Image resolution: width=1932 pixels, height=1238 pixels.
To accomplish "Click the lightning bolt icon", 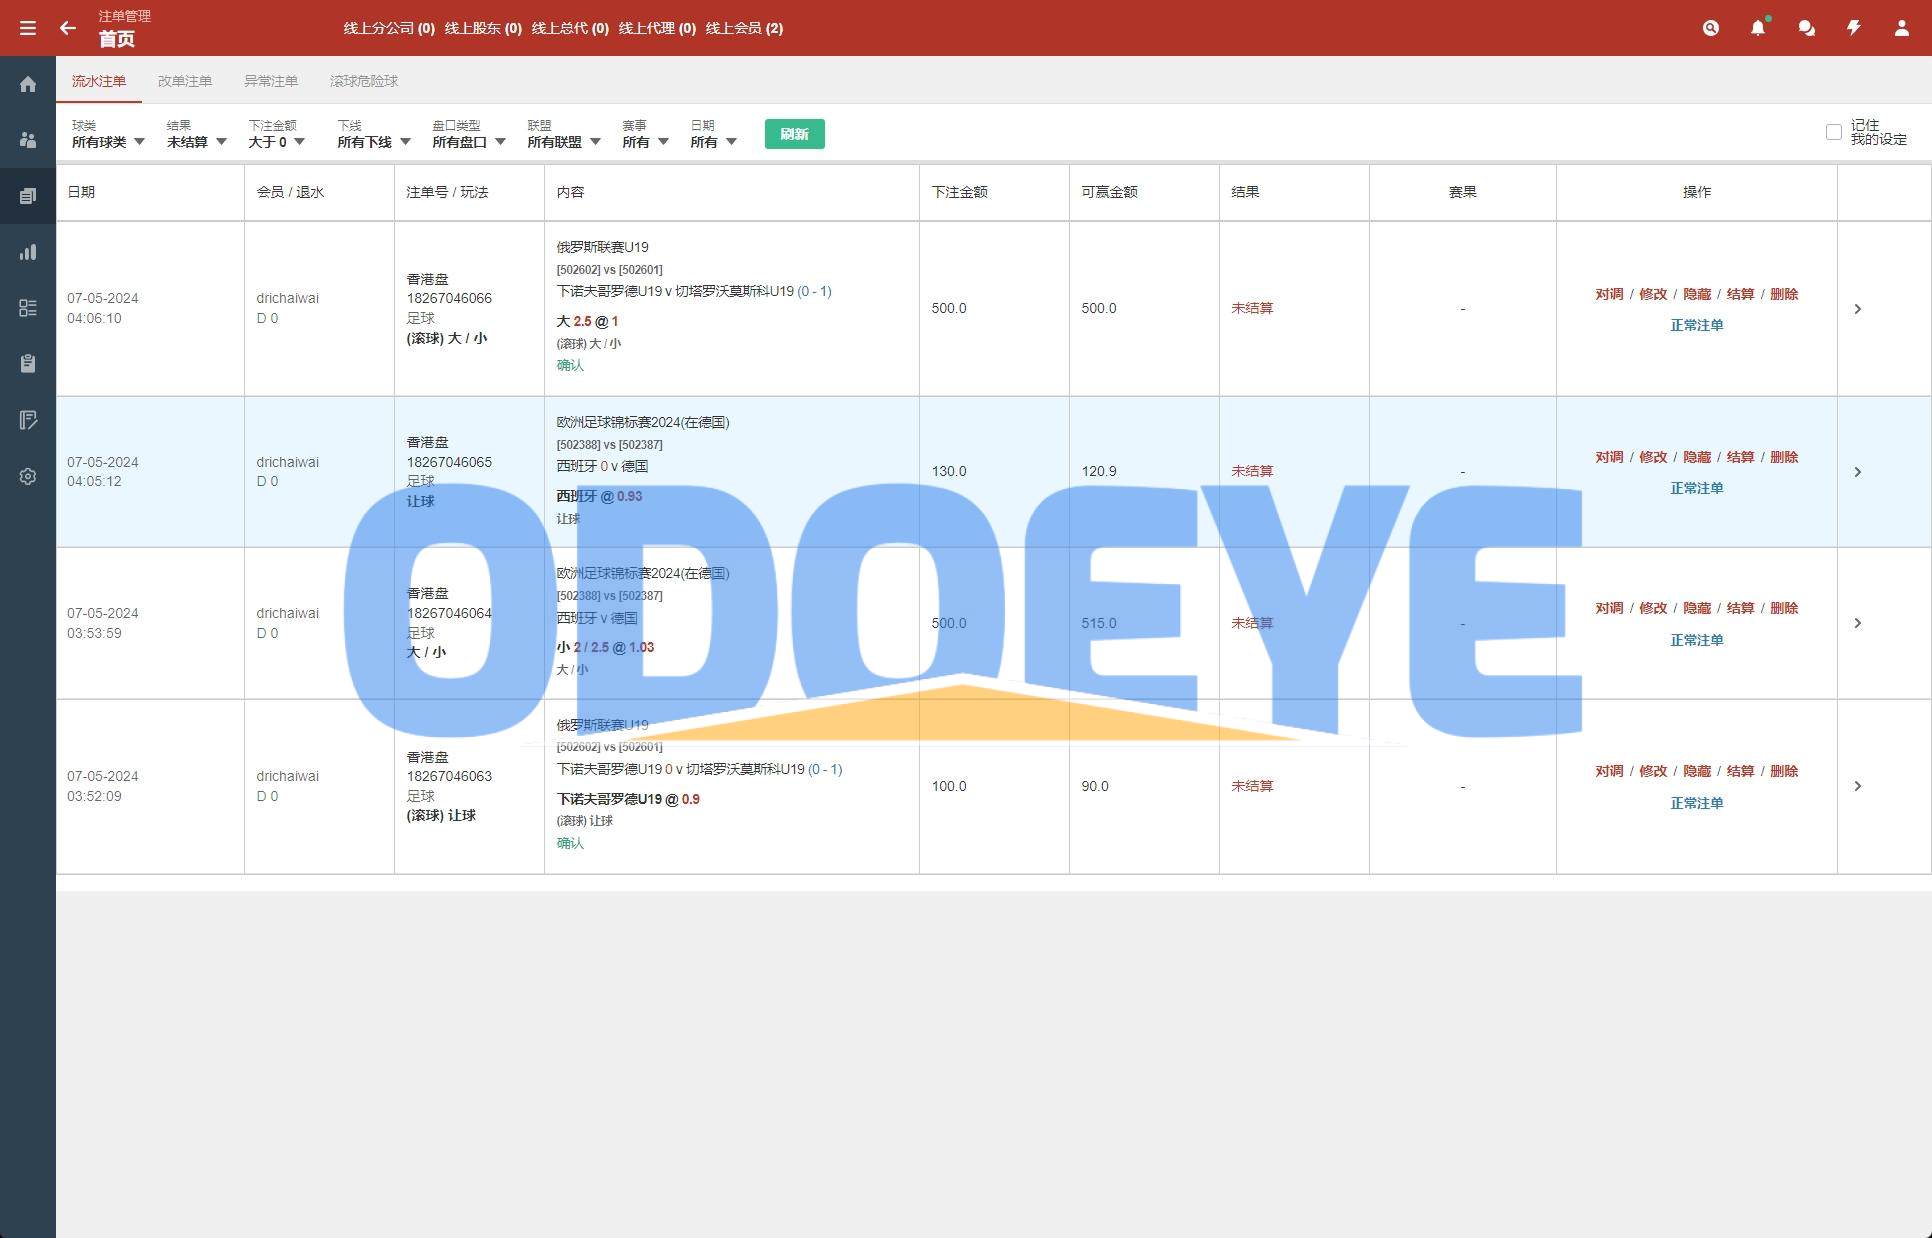I will tap(1854, 28).
